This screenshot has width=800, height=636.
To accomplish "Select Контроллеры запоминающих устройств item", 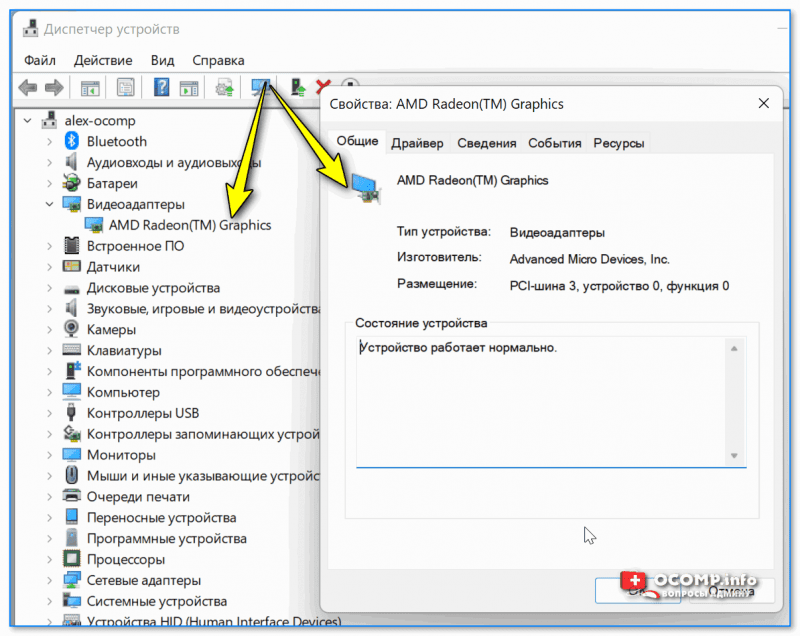I will (203, 434).
